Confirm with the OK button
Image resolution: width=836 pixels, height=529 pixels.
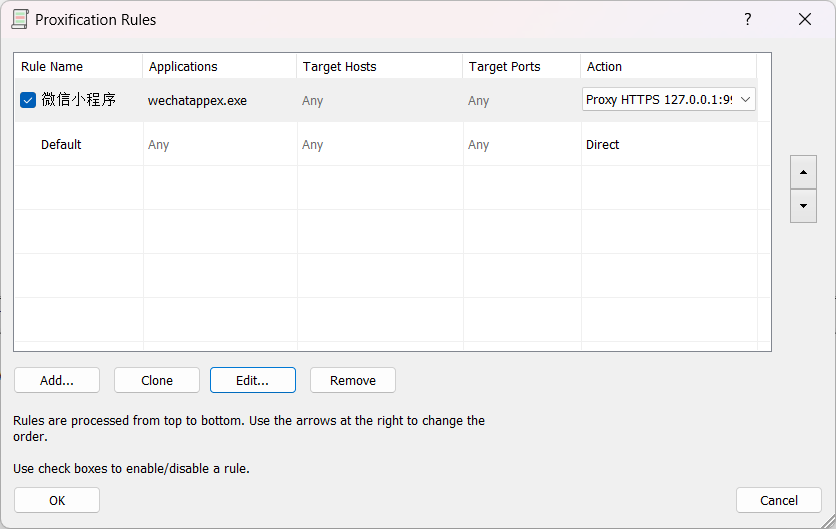57,500
